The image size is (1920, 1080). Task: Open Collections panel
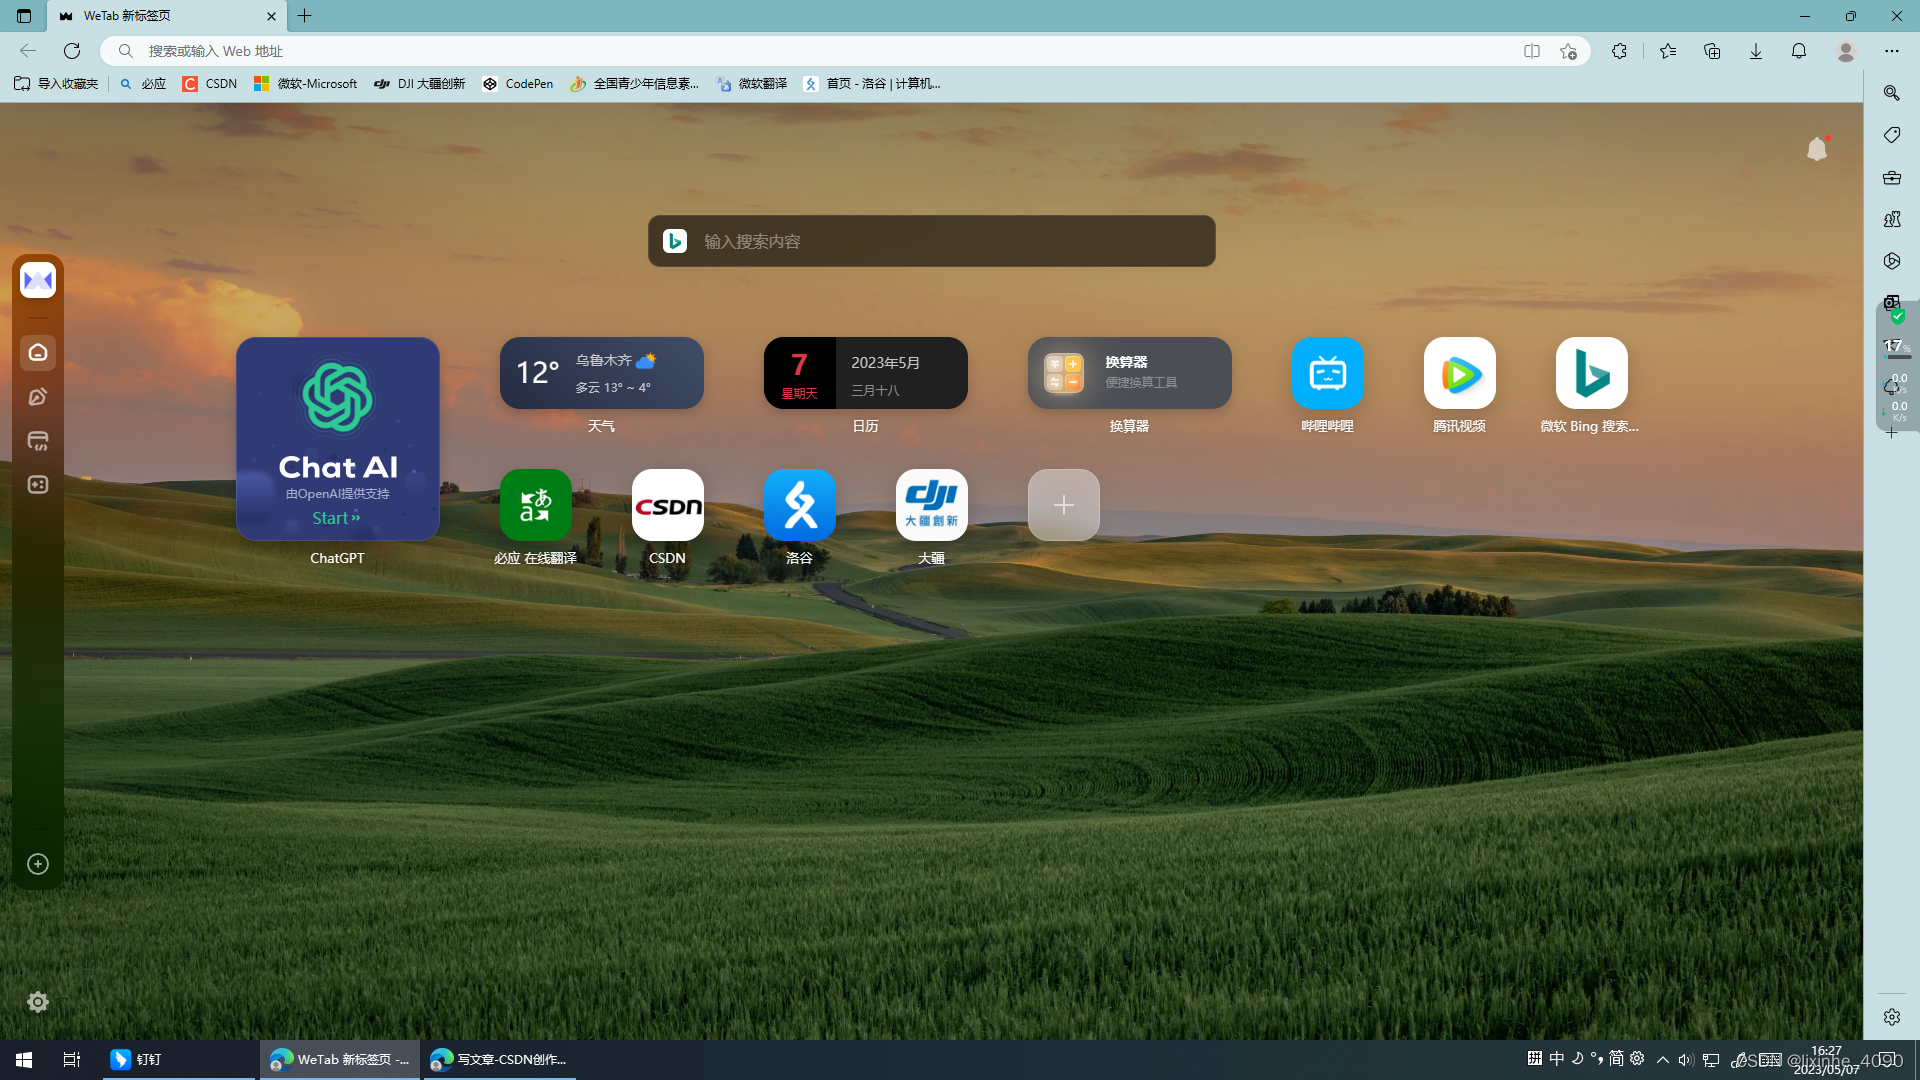(1712, 51)
